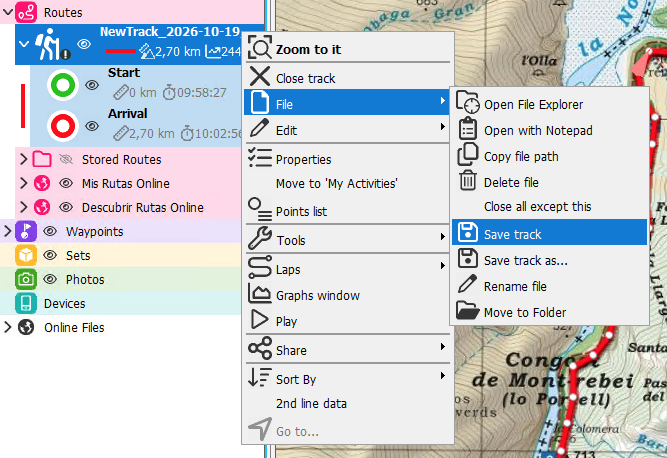
Task: Expand Mis Rutas Online node
Action: (24, 183)
